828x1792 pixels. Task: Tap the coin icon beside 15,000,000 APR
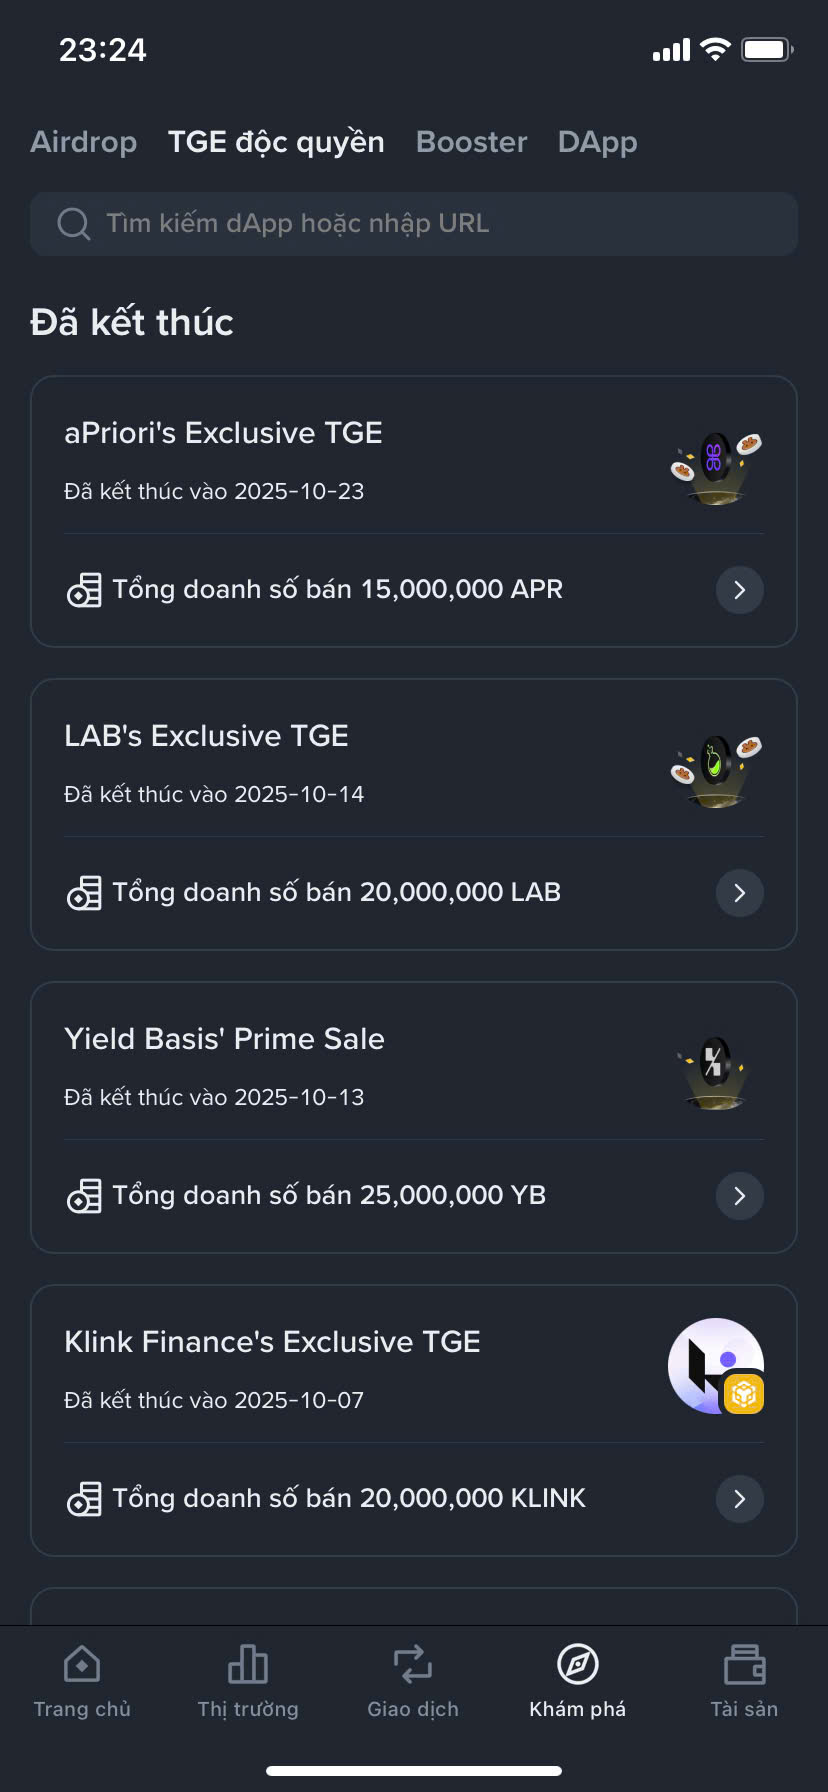click(84, 590)
